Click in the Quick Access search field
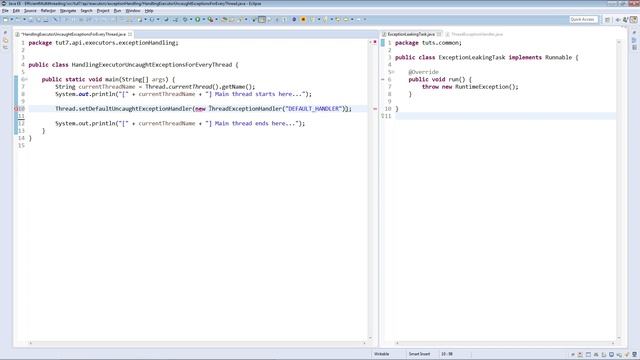The width and height of the screenshot is (640, 360). pos(583,19)
